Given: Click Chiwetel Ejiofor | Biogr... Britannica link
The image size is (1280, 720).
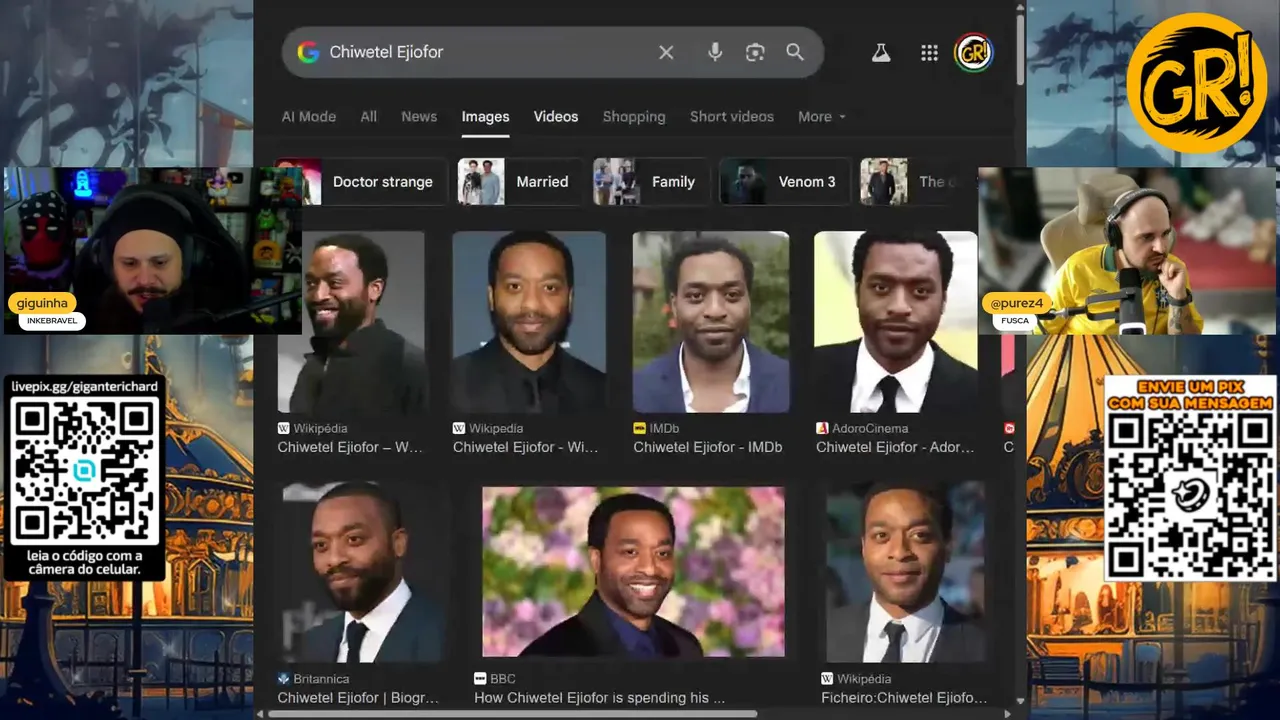Looking at the screenshot, I should [358, 698].
